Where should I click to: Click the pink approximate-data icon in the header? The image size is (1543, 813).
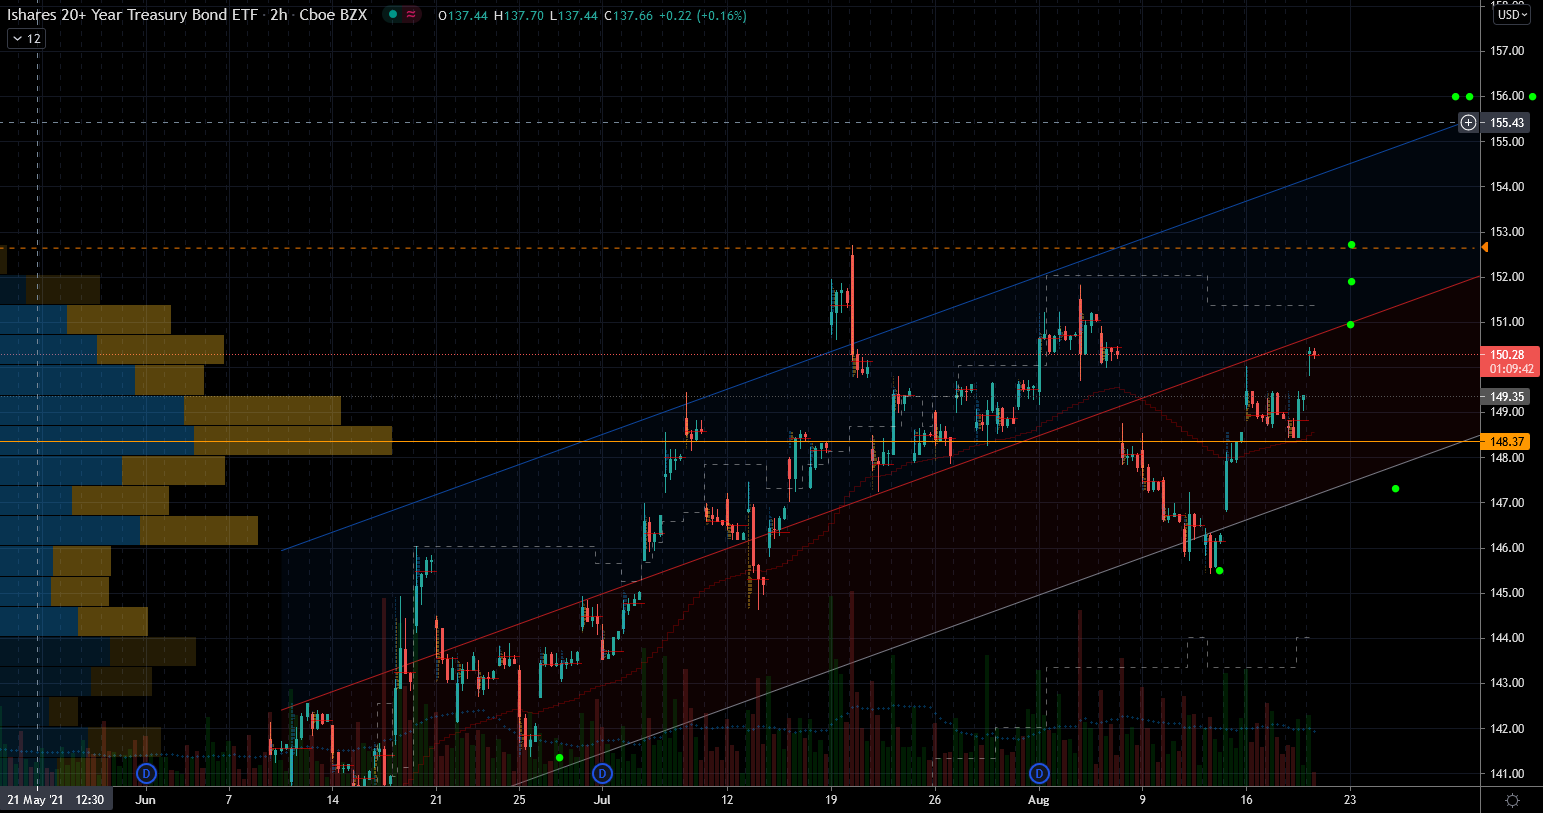coord(411,15)
